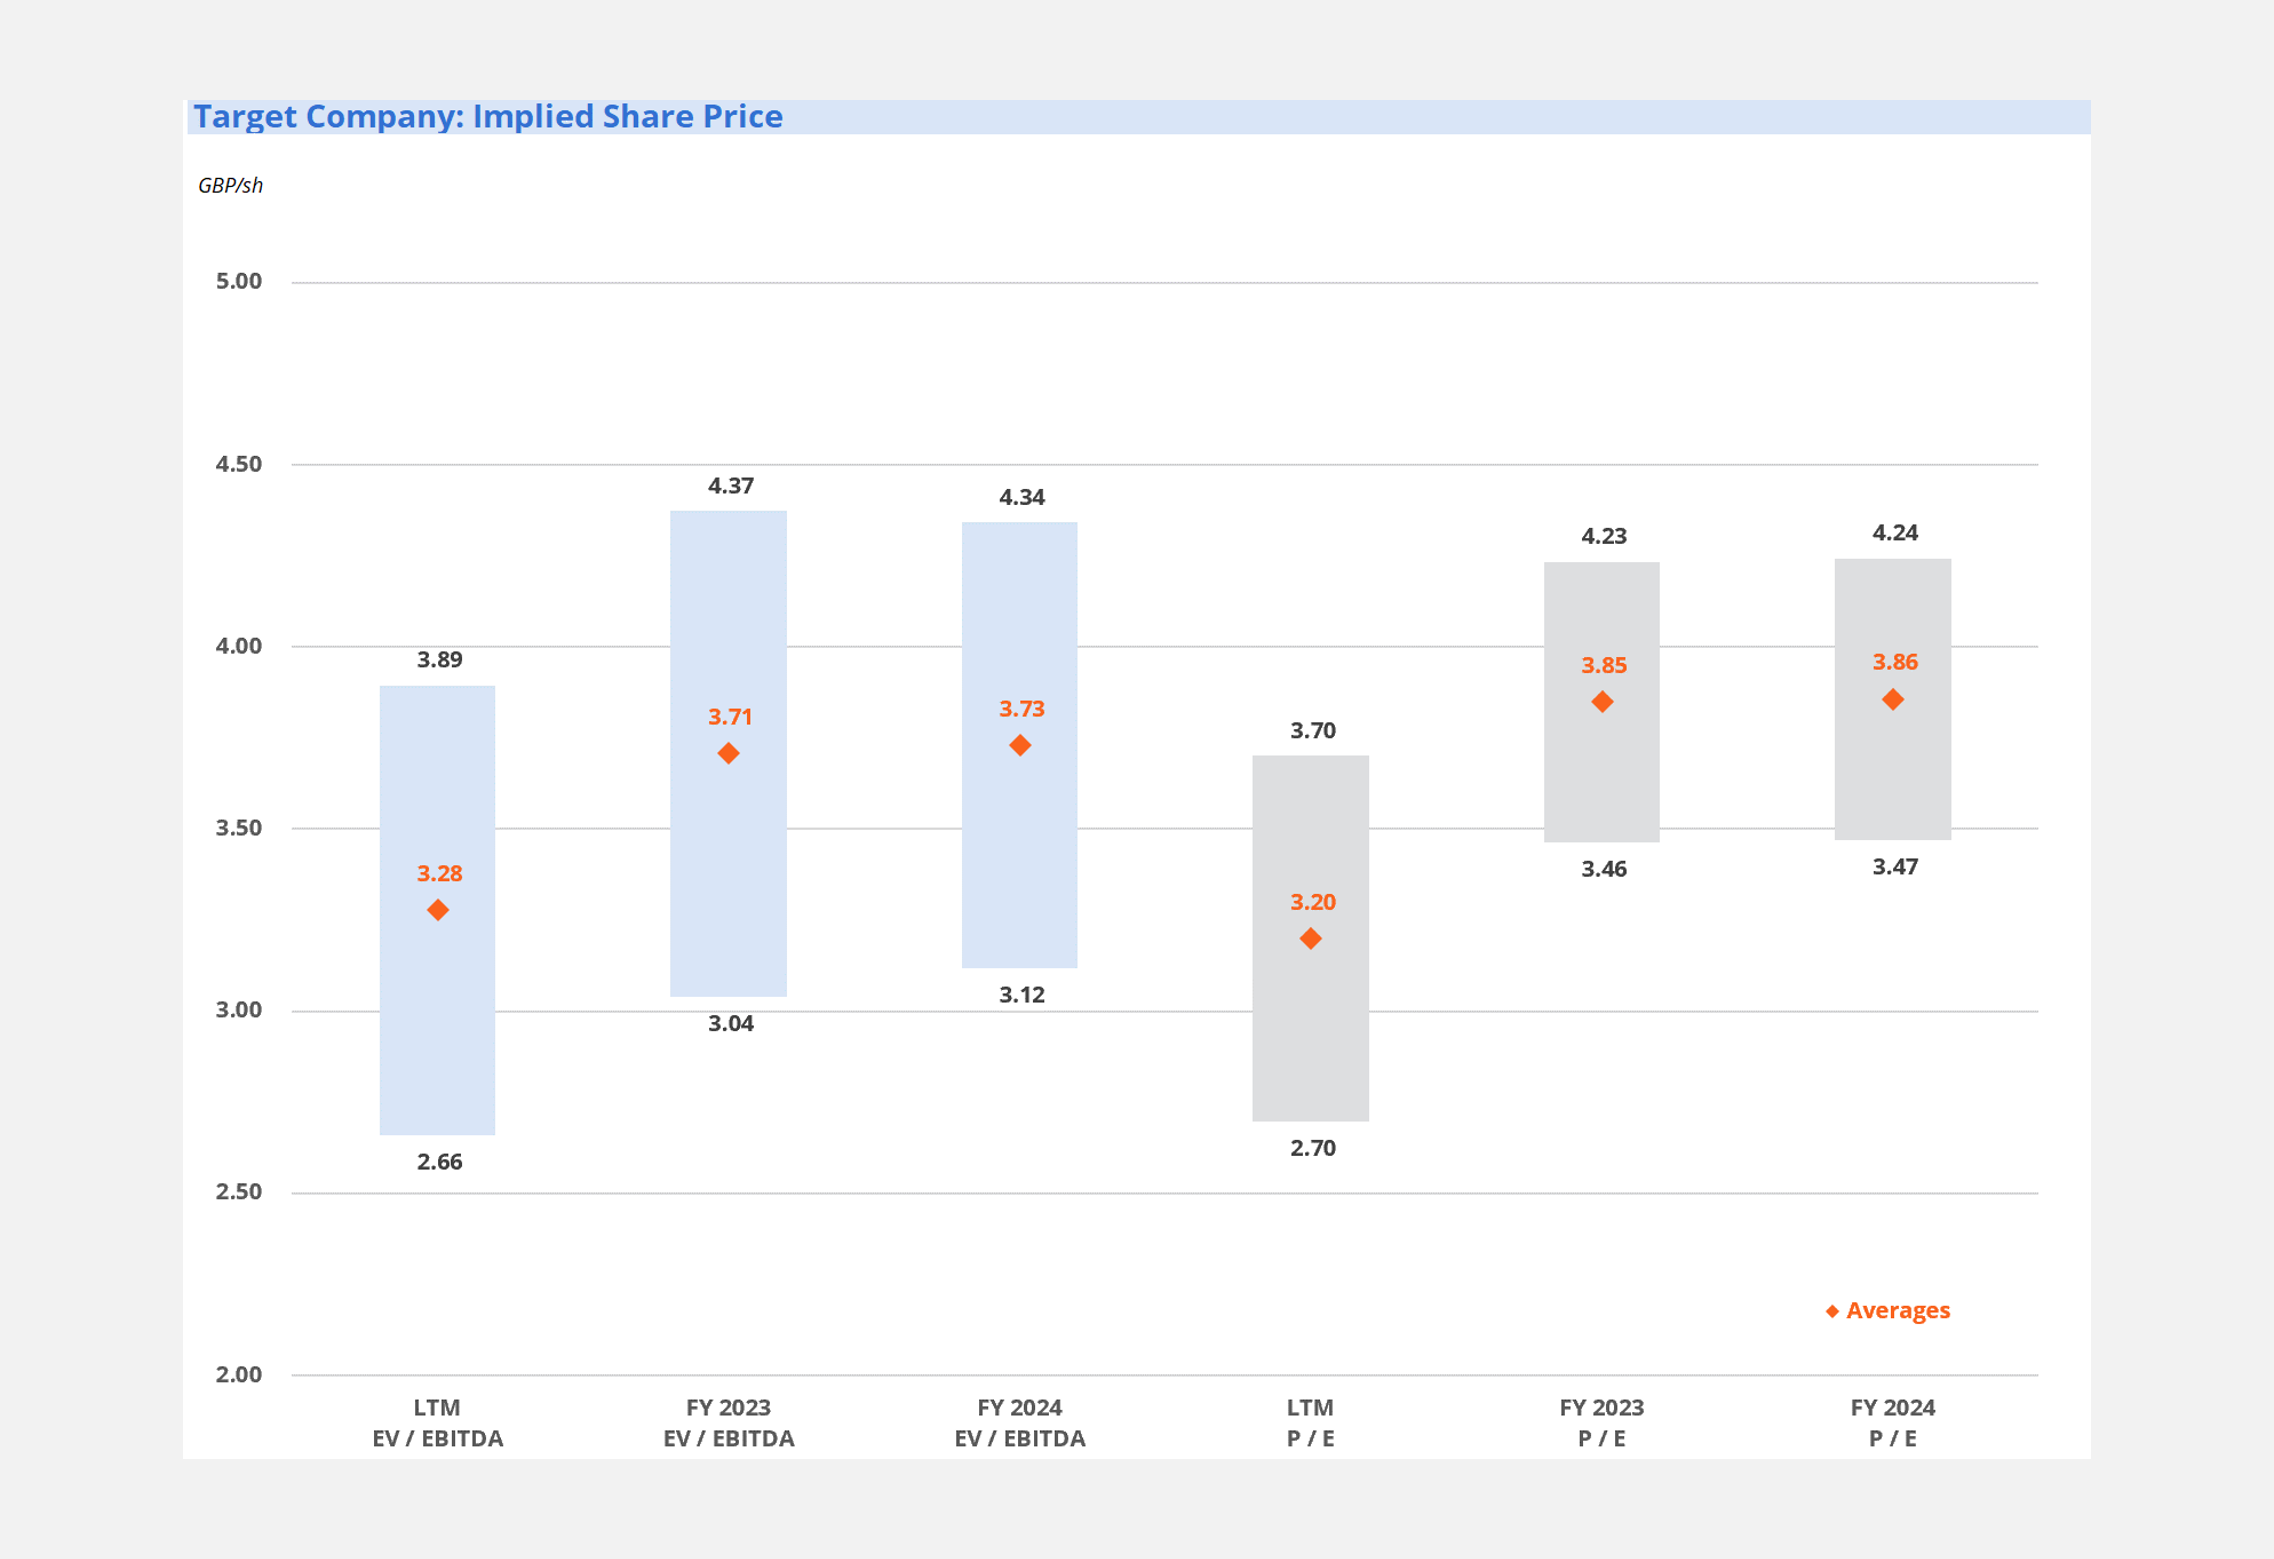
Task: Click the 3.86 orange average label
Action: [x=1894, y=662]
